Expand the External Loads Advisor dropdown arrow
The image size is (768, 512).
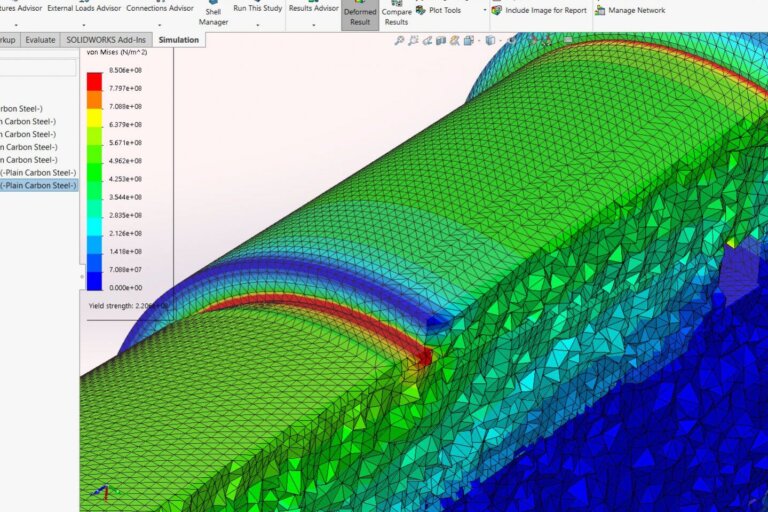84,25
